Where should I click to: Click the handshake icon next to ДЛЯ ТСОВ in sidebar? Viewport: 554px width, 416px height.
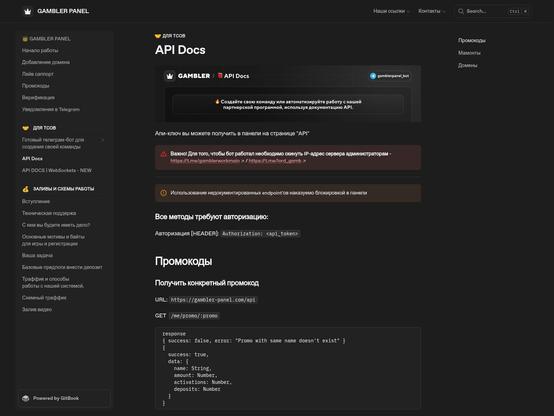[x=25, y=128]
